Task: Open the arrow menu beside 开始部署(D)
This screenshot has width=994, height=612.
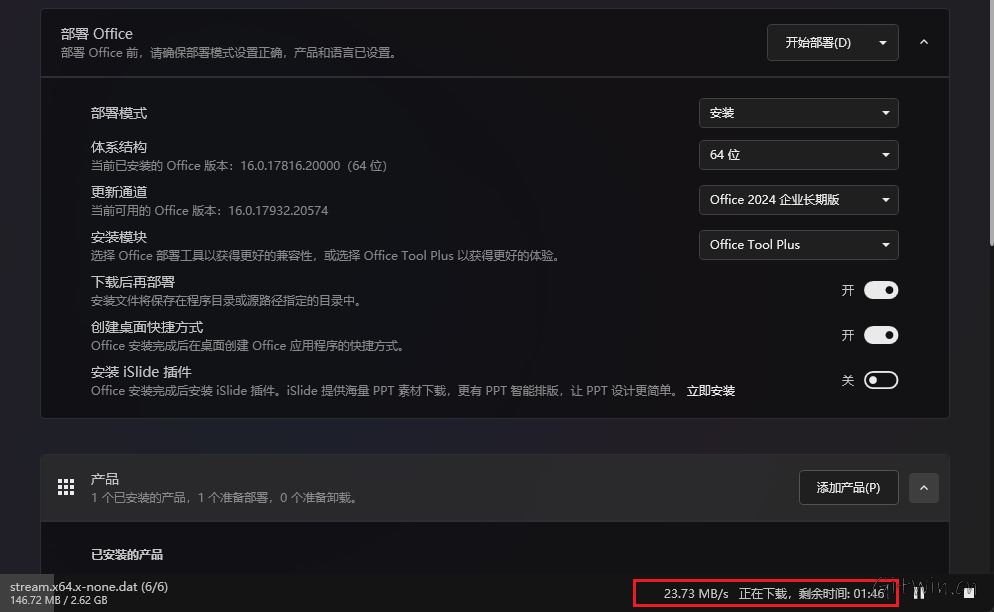Action: tap(882, 42)
